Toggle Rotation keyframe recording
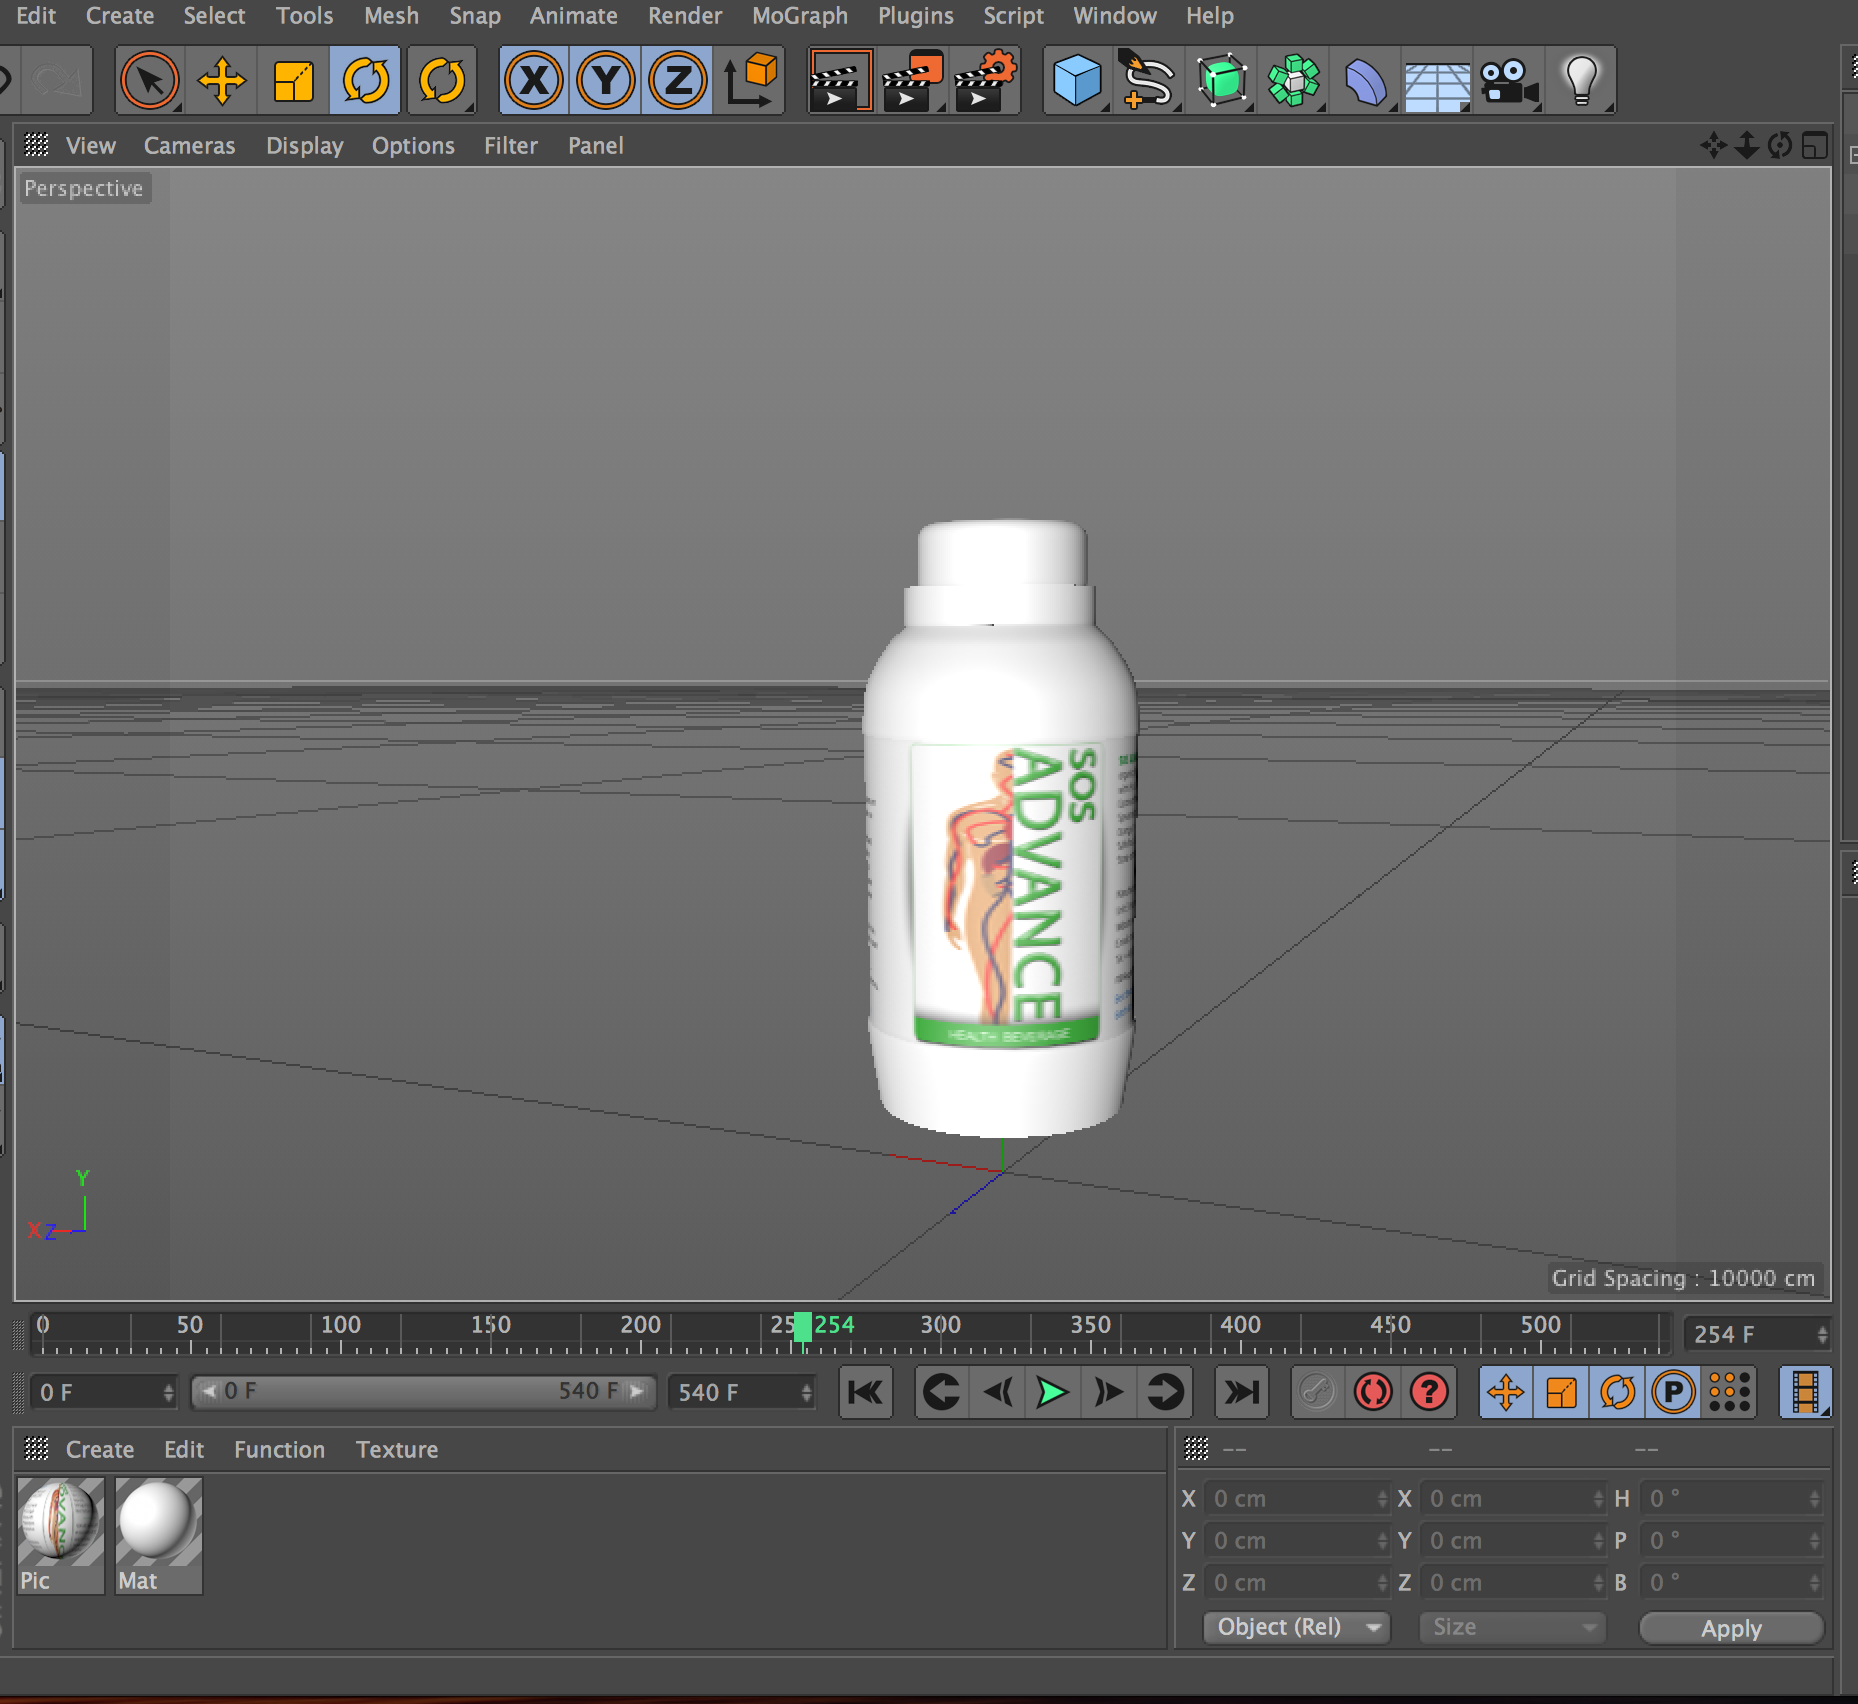 pos(1617,1392)
